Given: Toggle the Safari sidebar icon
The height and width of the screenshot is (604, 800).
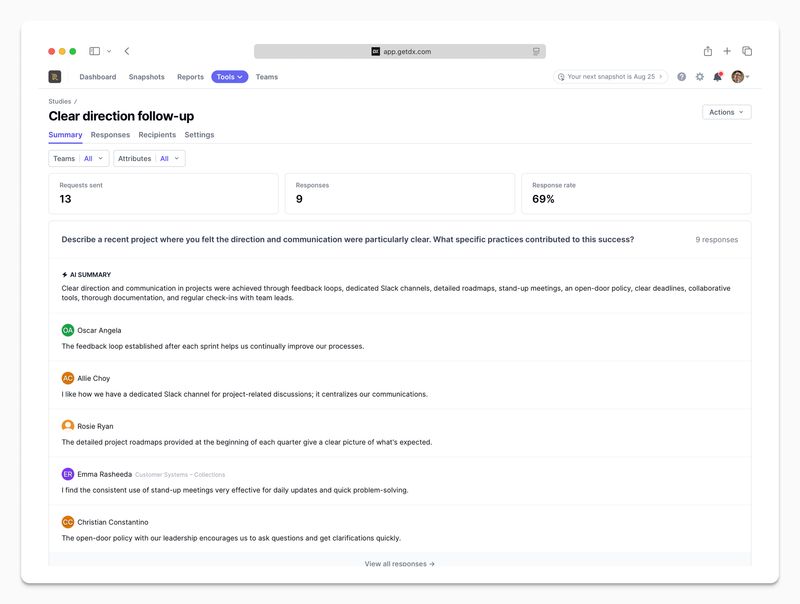Looking at the screenshot, I should click(94, 51).
